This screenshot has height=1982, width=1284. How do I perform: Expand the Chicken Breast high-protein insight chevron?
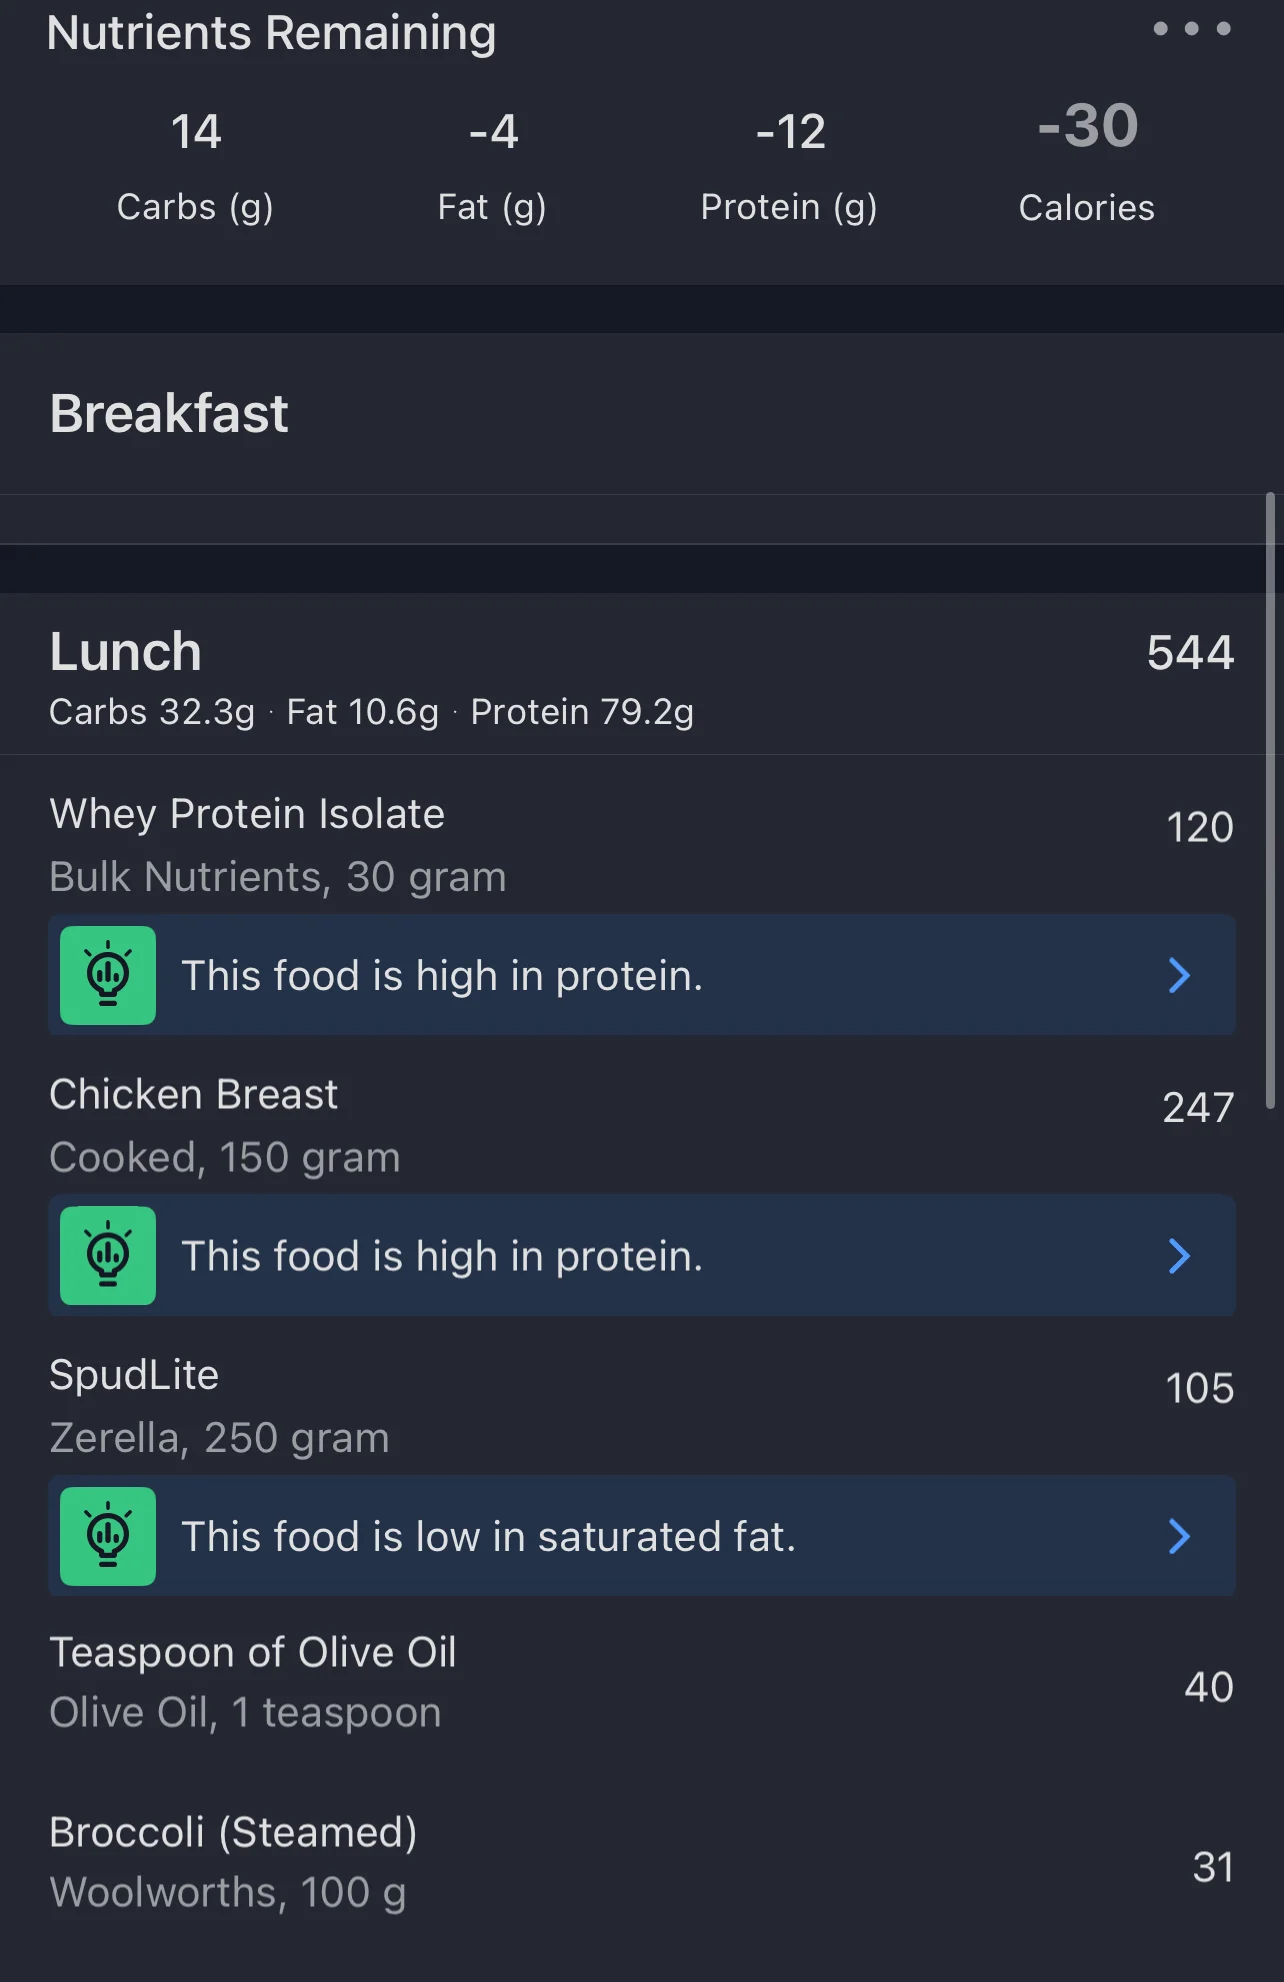1179,1255
